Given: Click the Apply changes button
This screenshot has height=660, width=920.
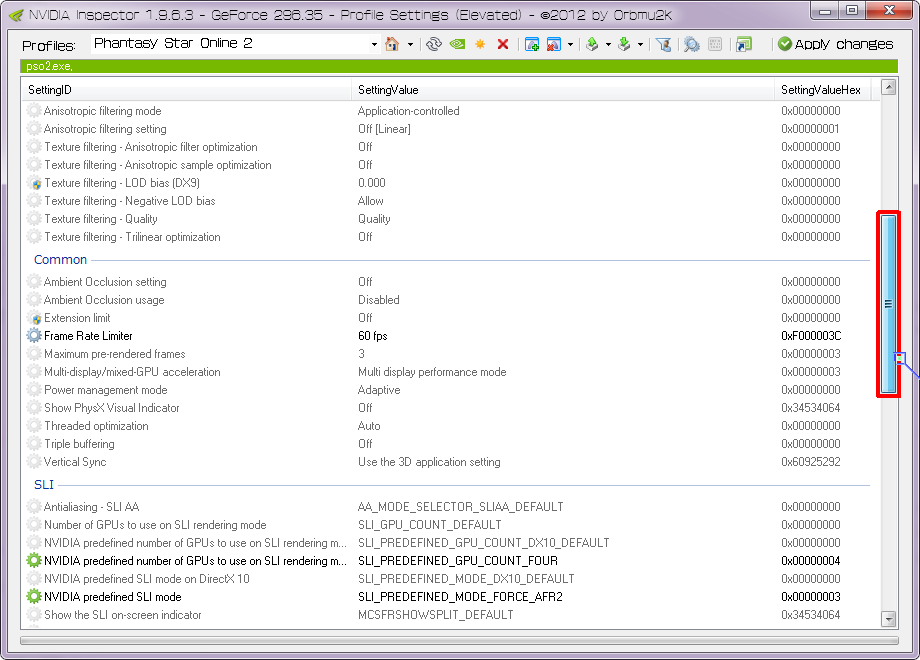Looking at the screenshot, I should click(836, 44).
